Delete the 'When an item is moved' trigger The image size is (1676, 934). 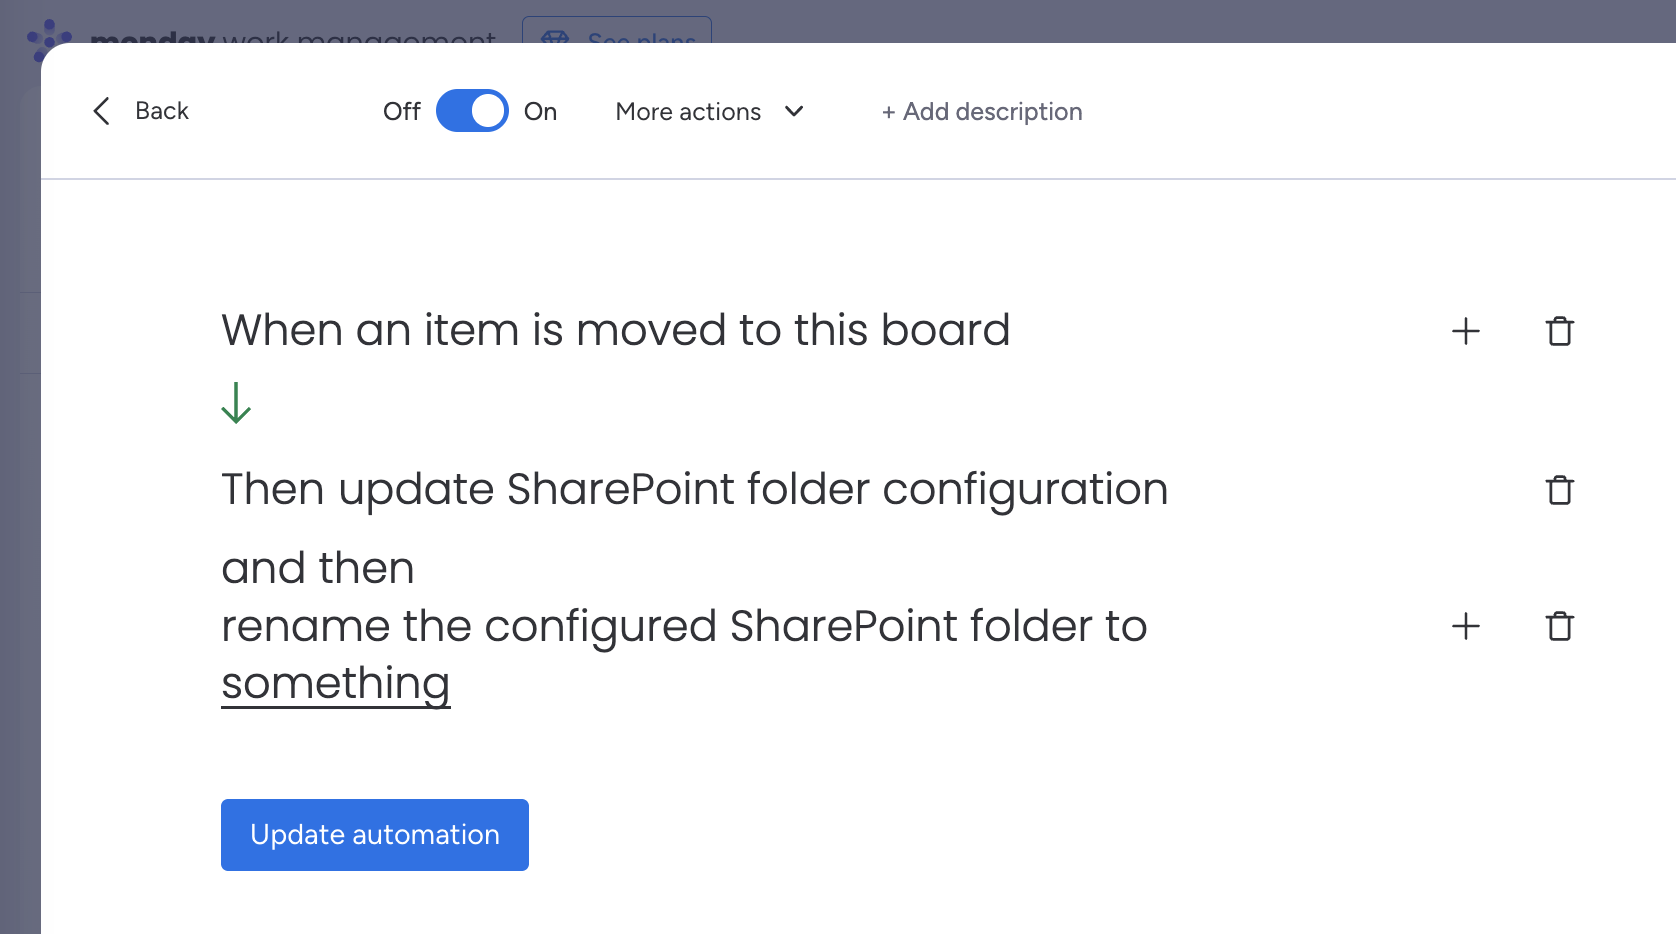[x=1559, y=331]
